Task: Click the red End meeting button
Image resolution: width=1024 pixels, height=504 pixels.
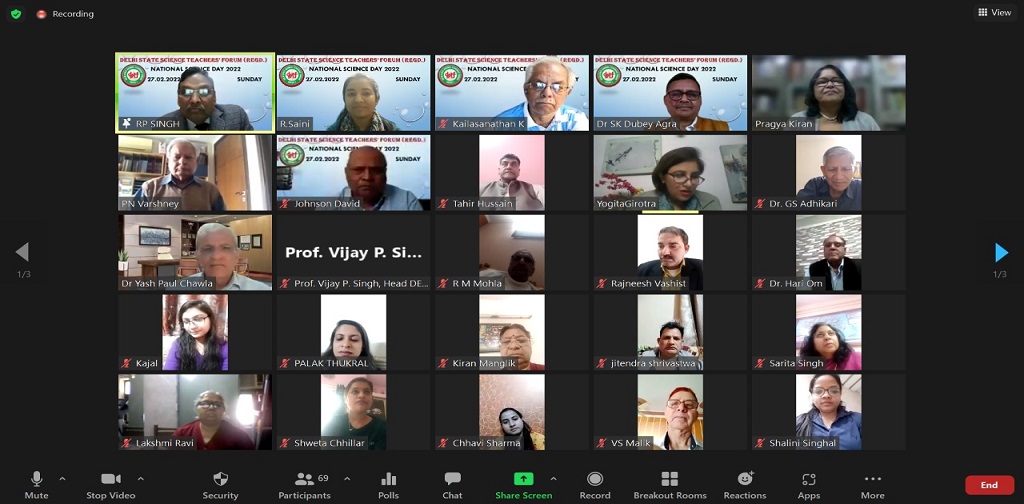Action: pyautogui.click(x=989, y=485)
